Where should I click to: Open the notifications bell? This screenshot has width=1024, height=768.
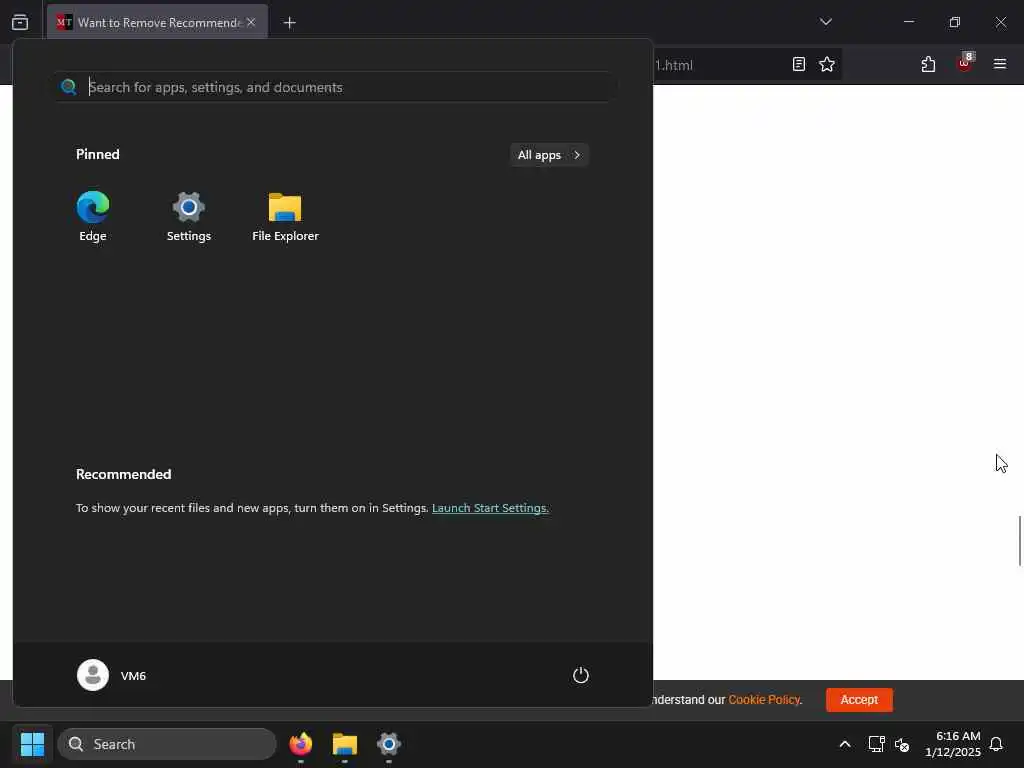pos(996,744)
